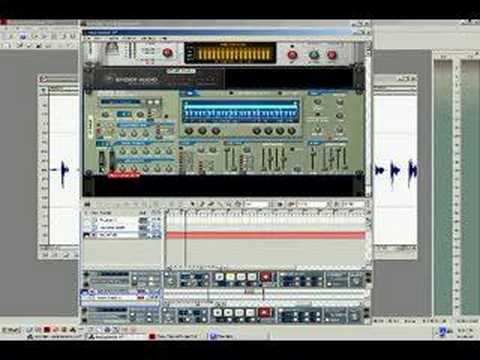The image size is (480, 360).
Task: Click the red record button in upper transport panel
Action: pos(266,277)
